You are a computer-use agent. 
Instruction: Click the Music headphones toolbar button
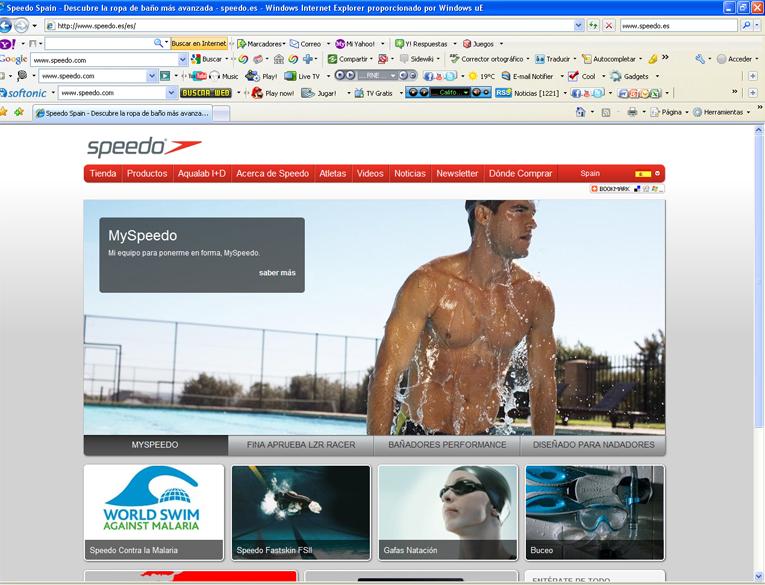[x=224, y=76]
